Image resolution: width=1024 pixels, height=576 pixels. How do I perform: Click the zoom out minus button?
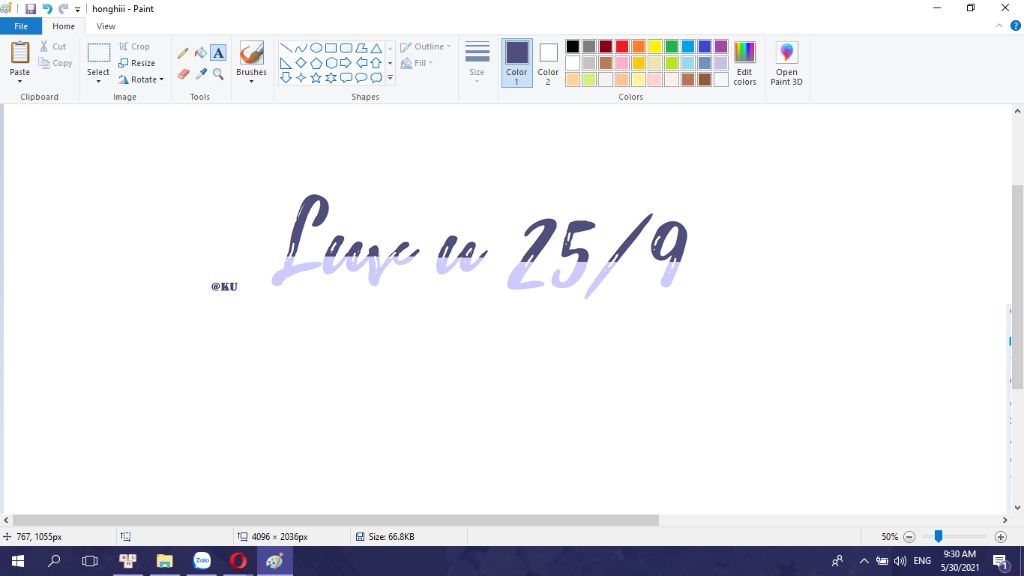(908, 537)
